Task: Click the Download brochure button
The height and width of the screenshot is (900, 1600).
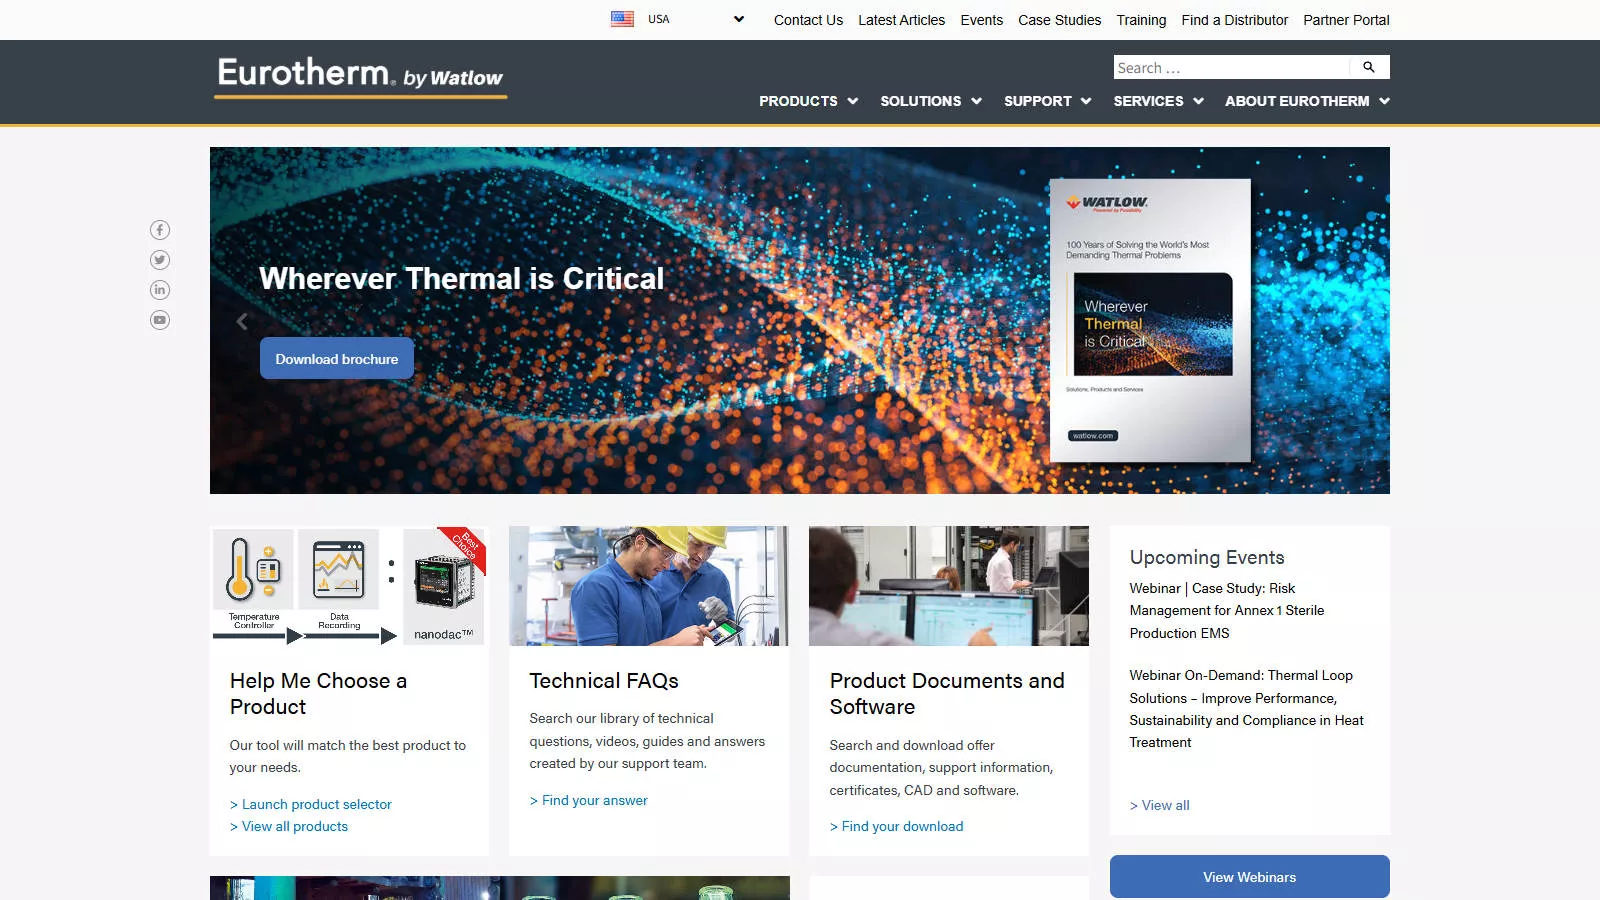Action: click(x=337, y=358)
